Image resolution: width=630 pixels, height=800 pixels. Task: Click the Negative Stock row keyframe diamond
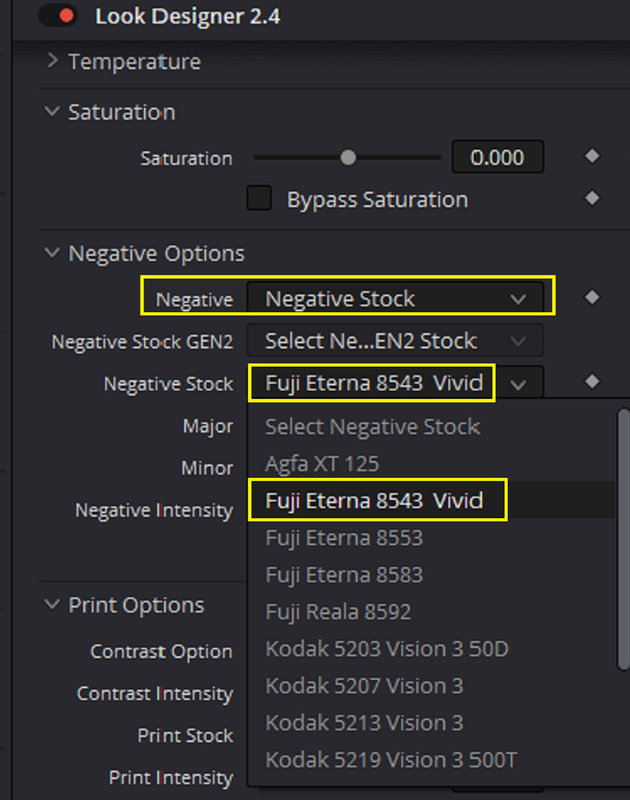click(592, 381)
